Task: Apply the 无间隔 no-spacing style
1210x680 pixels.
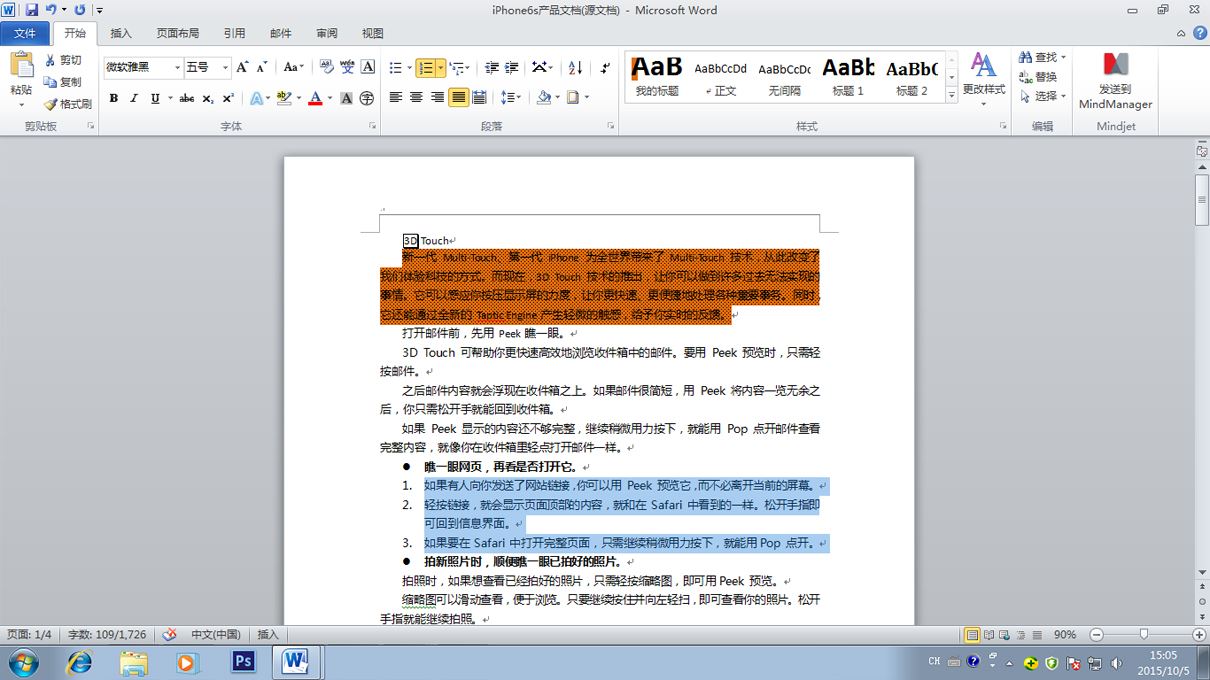Action: tap(784, 77)
